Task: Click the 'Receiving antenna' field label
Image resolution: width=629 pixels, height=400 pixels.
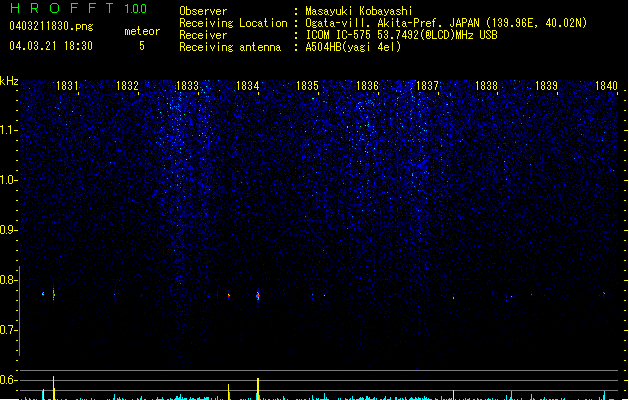Action: point(230,47)
